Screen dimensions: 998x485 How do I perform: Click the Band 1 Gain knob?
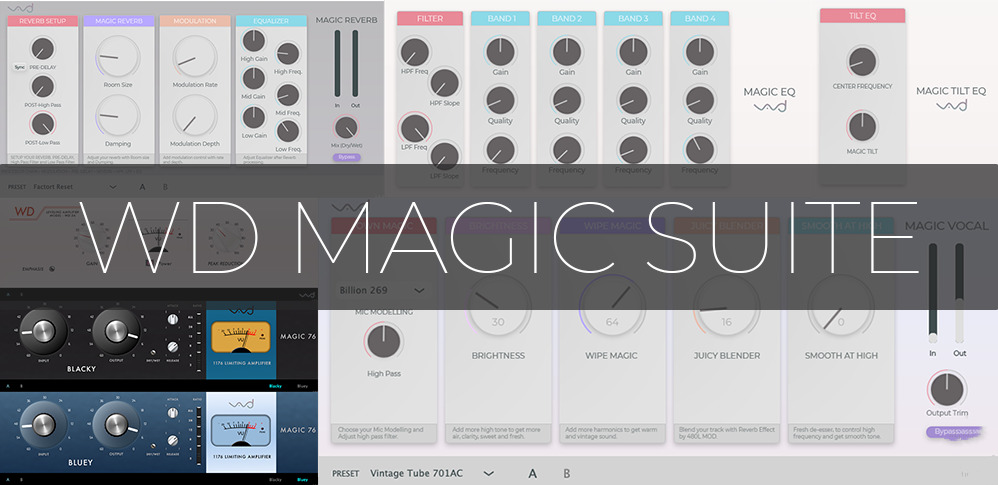tap(500, 52)
